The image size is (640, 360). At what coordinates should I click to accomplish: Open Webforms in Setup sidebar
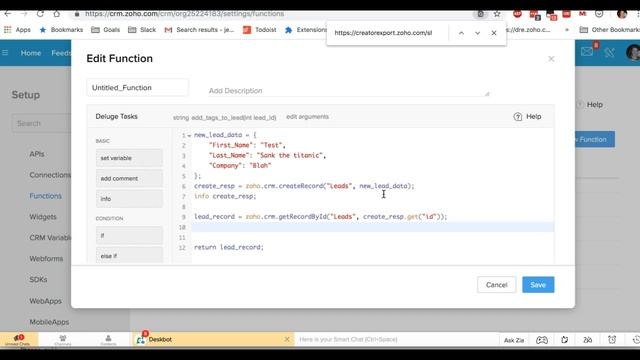[46, 258]
